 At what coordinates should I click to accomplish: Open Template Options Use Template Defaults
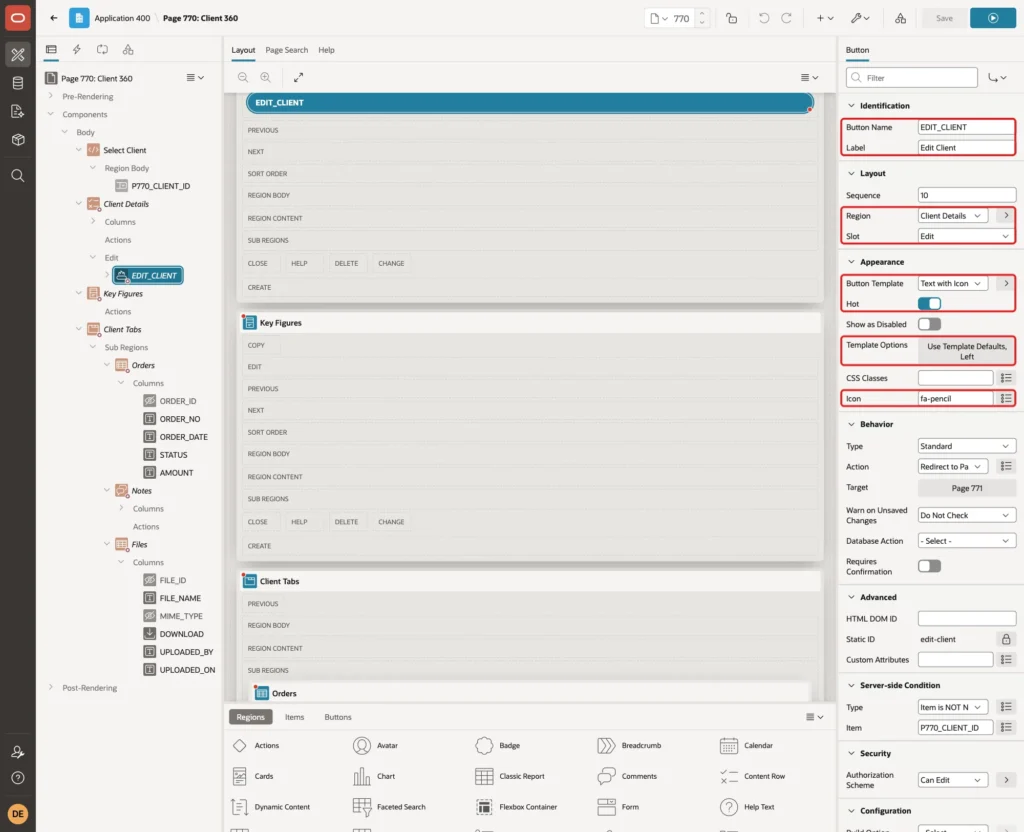967,351
